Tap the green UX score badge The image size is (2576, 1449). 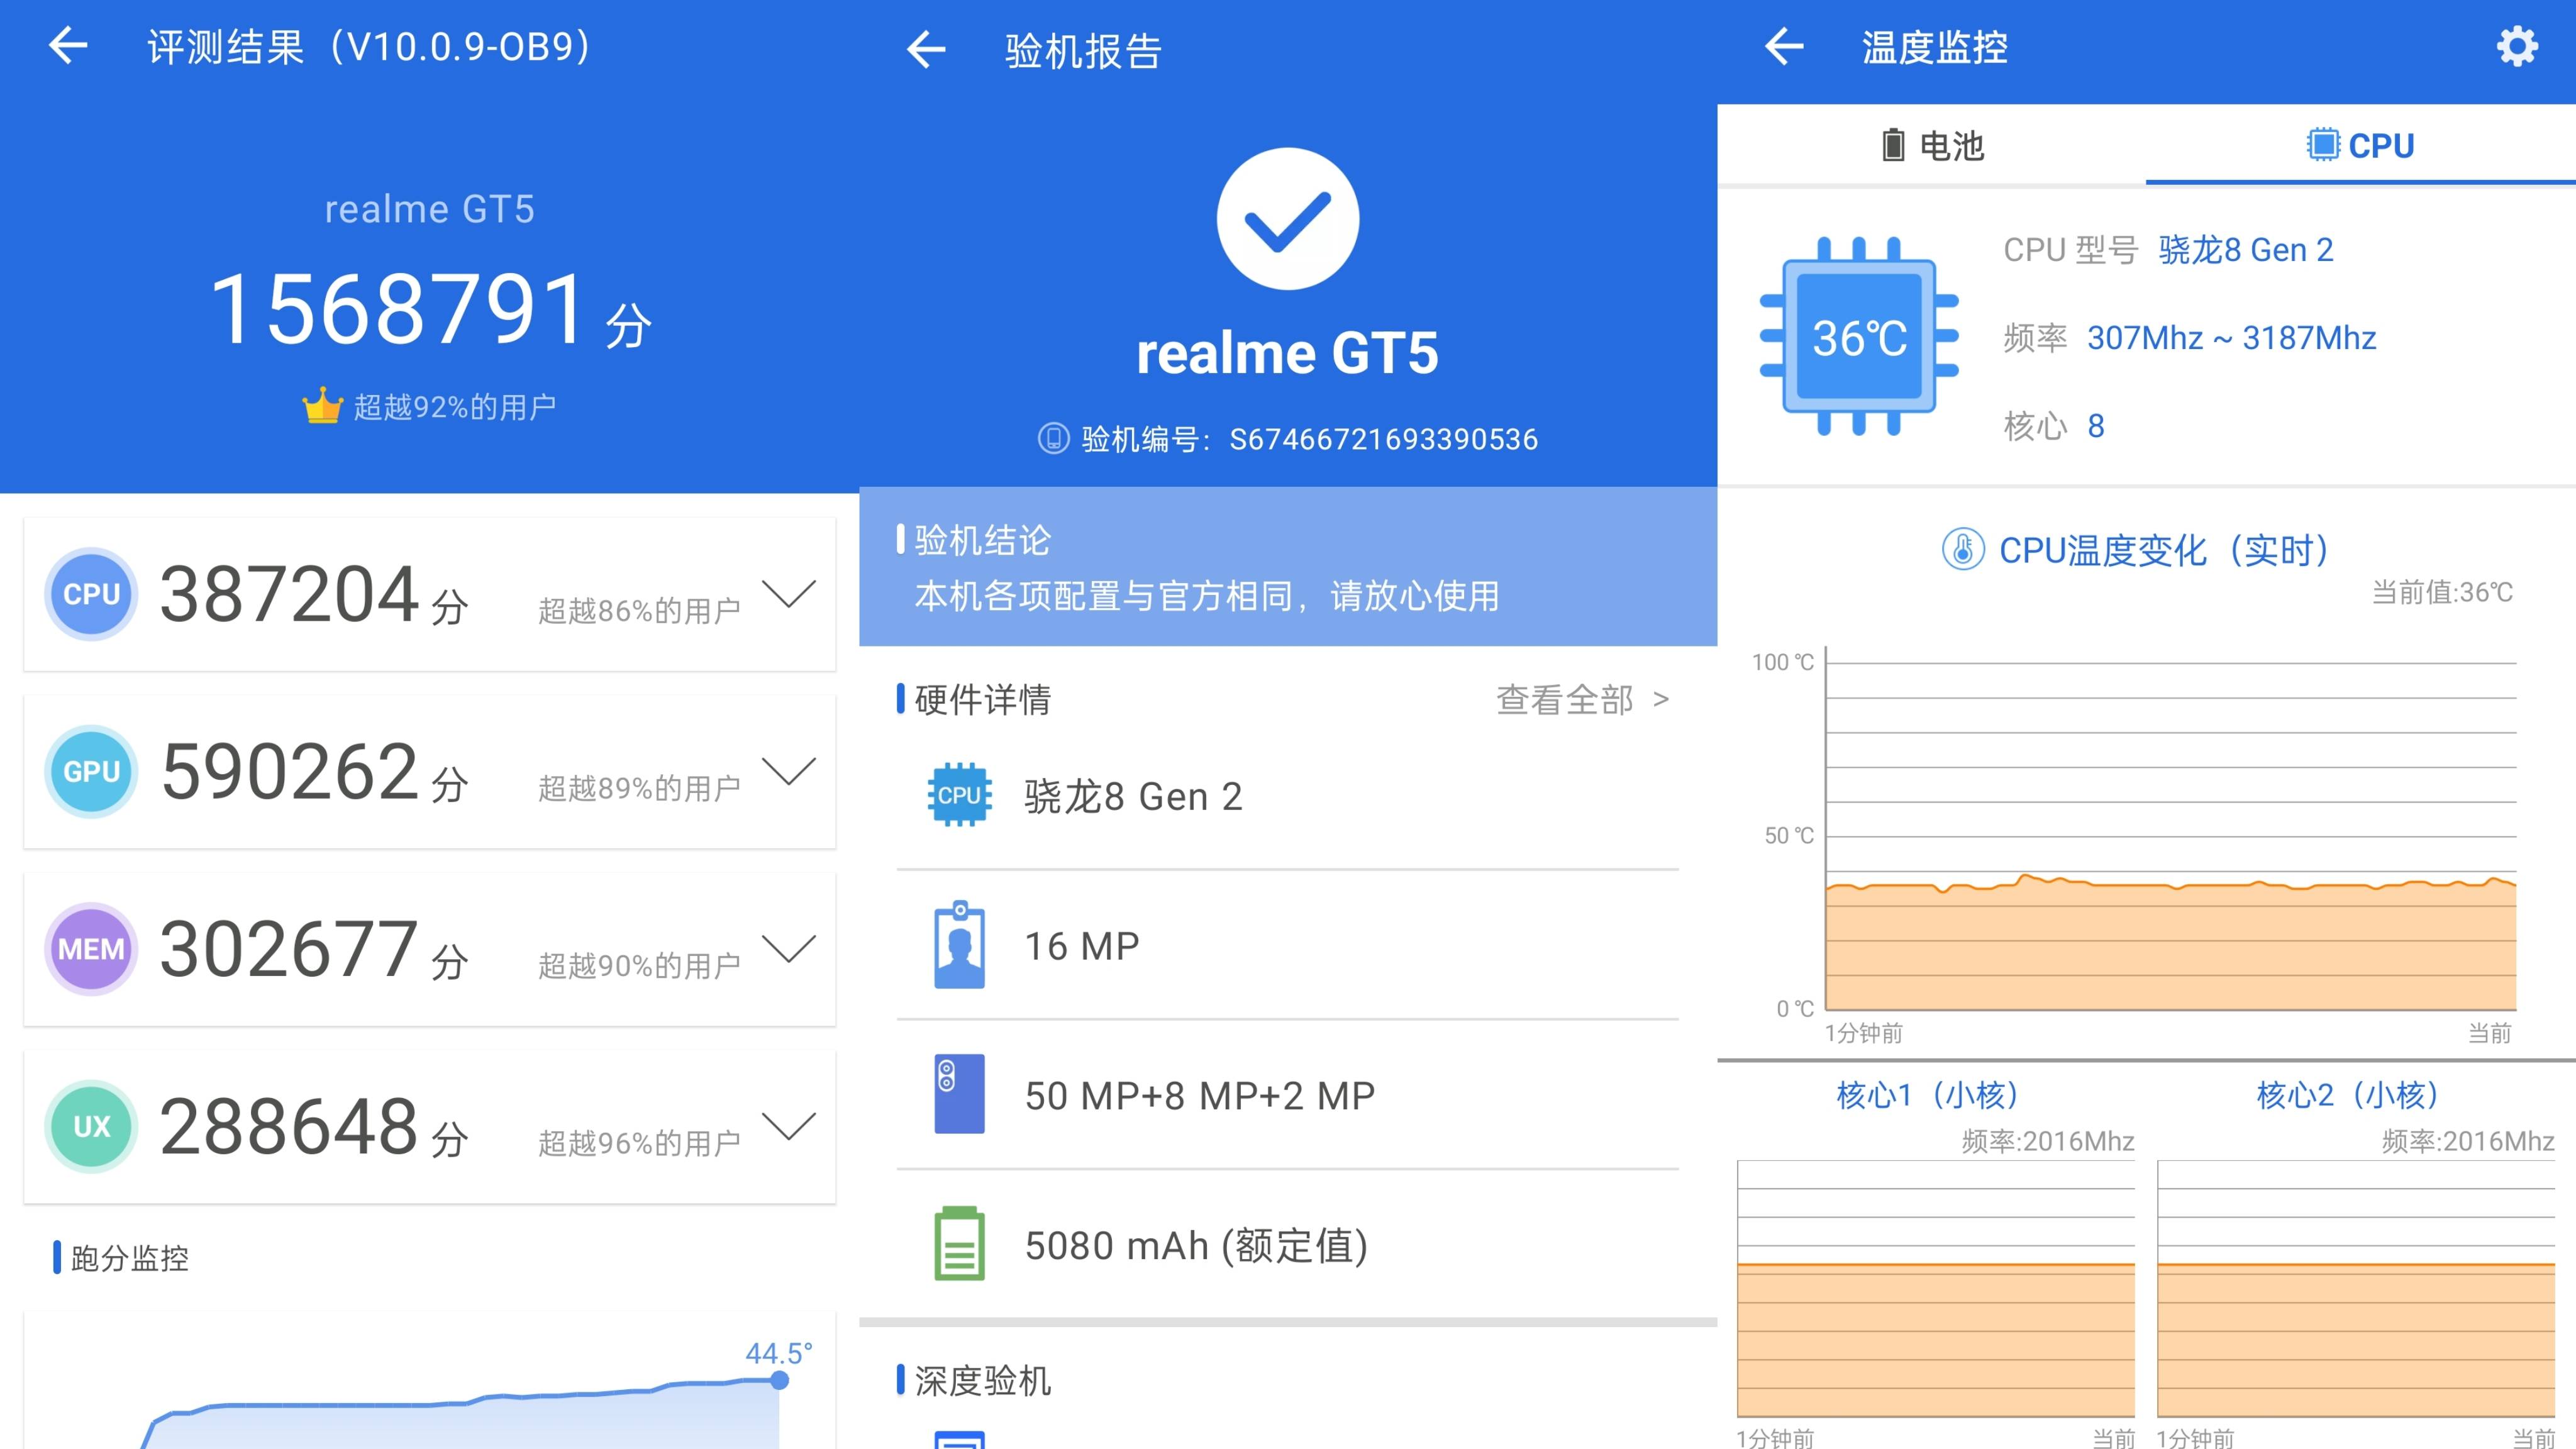91,1126
